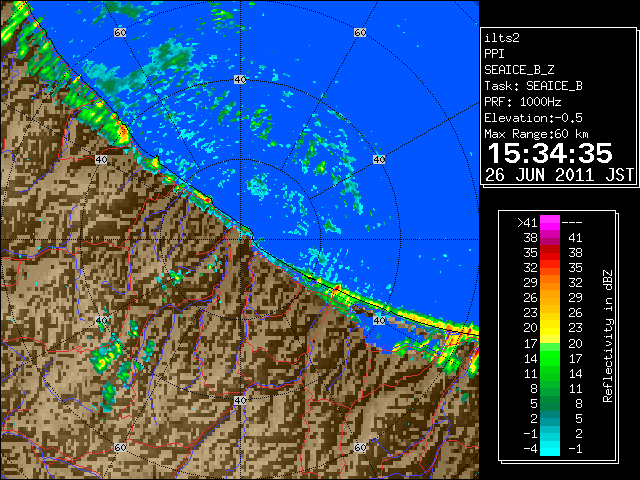This screenshot has width=640, height=480.
Task: Pick the bright green 14 dBZ color band
Action: pos(550,358)
